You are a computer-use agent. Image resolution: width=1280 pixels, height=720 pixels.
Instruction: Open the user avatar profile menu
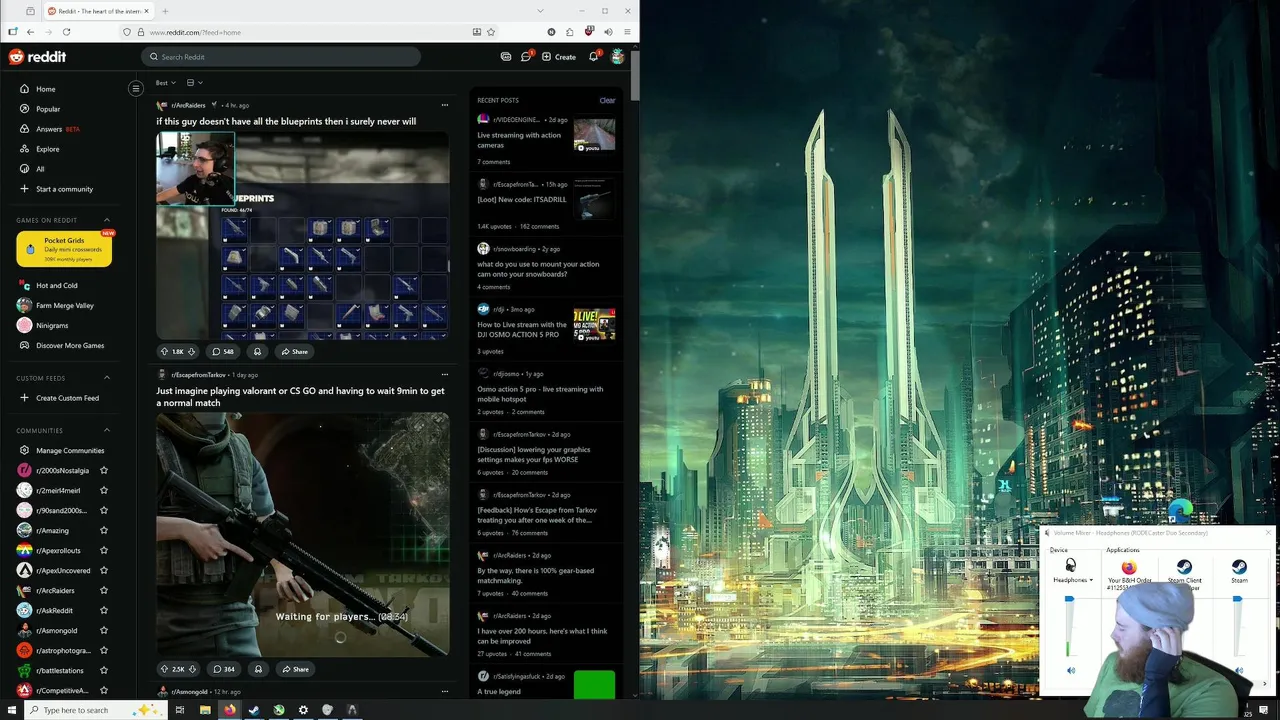618,57
